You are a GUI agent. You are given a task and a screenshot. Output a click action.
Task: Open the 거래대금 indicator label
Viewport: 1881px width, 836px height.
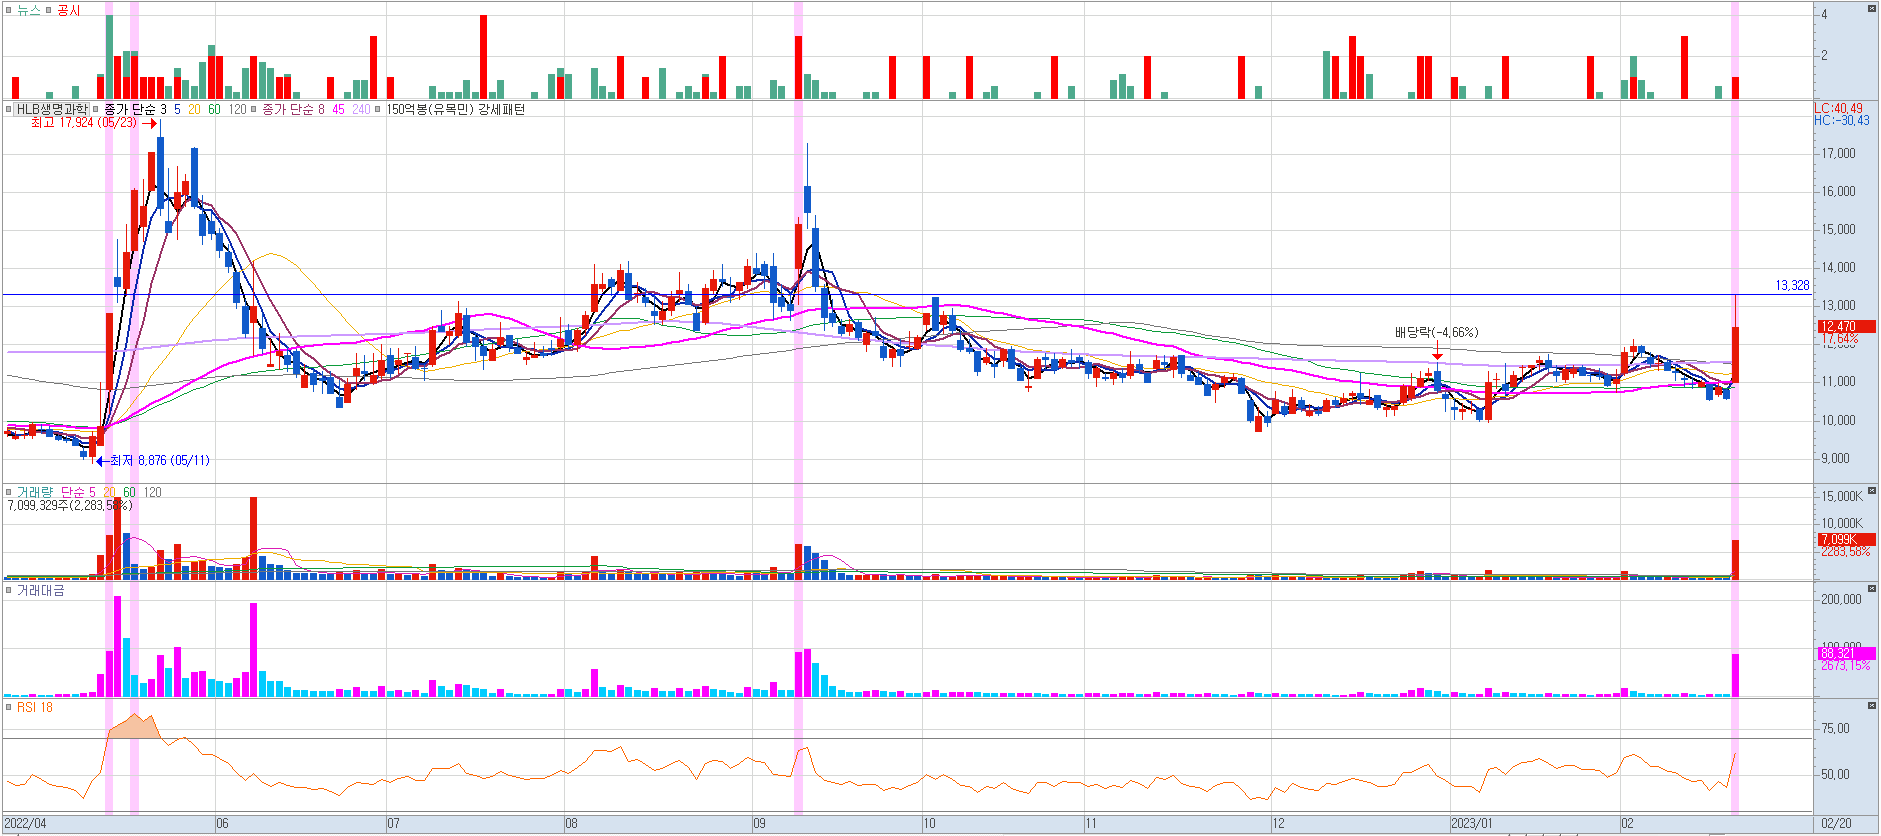tap(40, 590)
